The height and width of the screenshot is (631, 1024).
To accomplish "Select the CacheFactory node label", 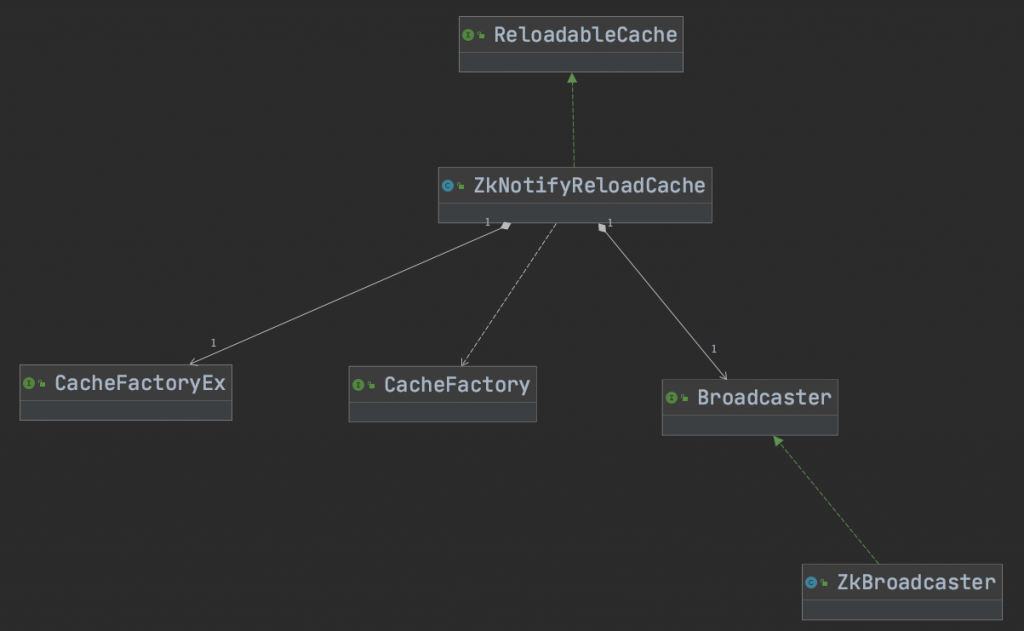I will click(456, 384).
